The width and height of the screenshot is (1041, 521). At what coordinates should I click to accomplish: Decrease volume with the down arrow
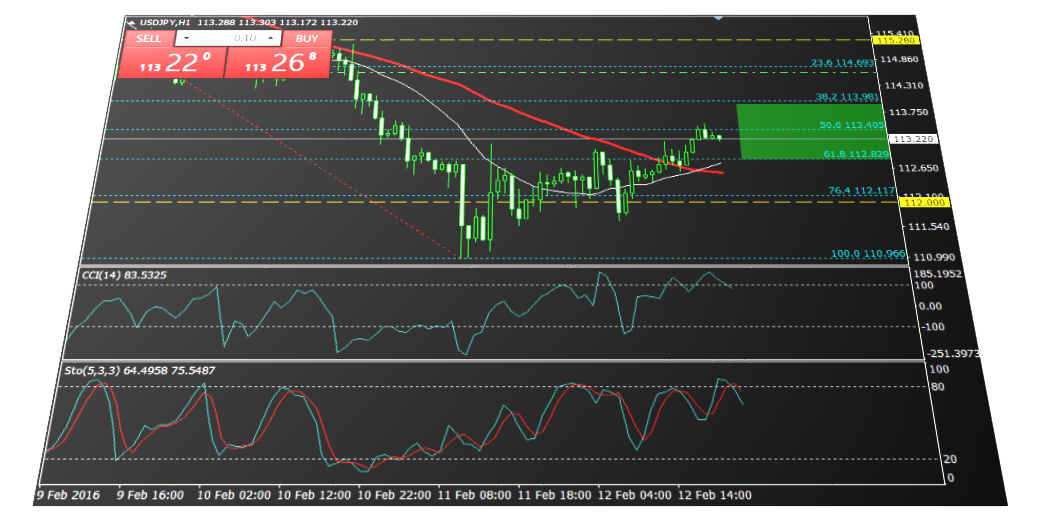point(187,38)
